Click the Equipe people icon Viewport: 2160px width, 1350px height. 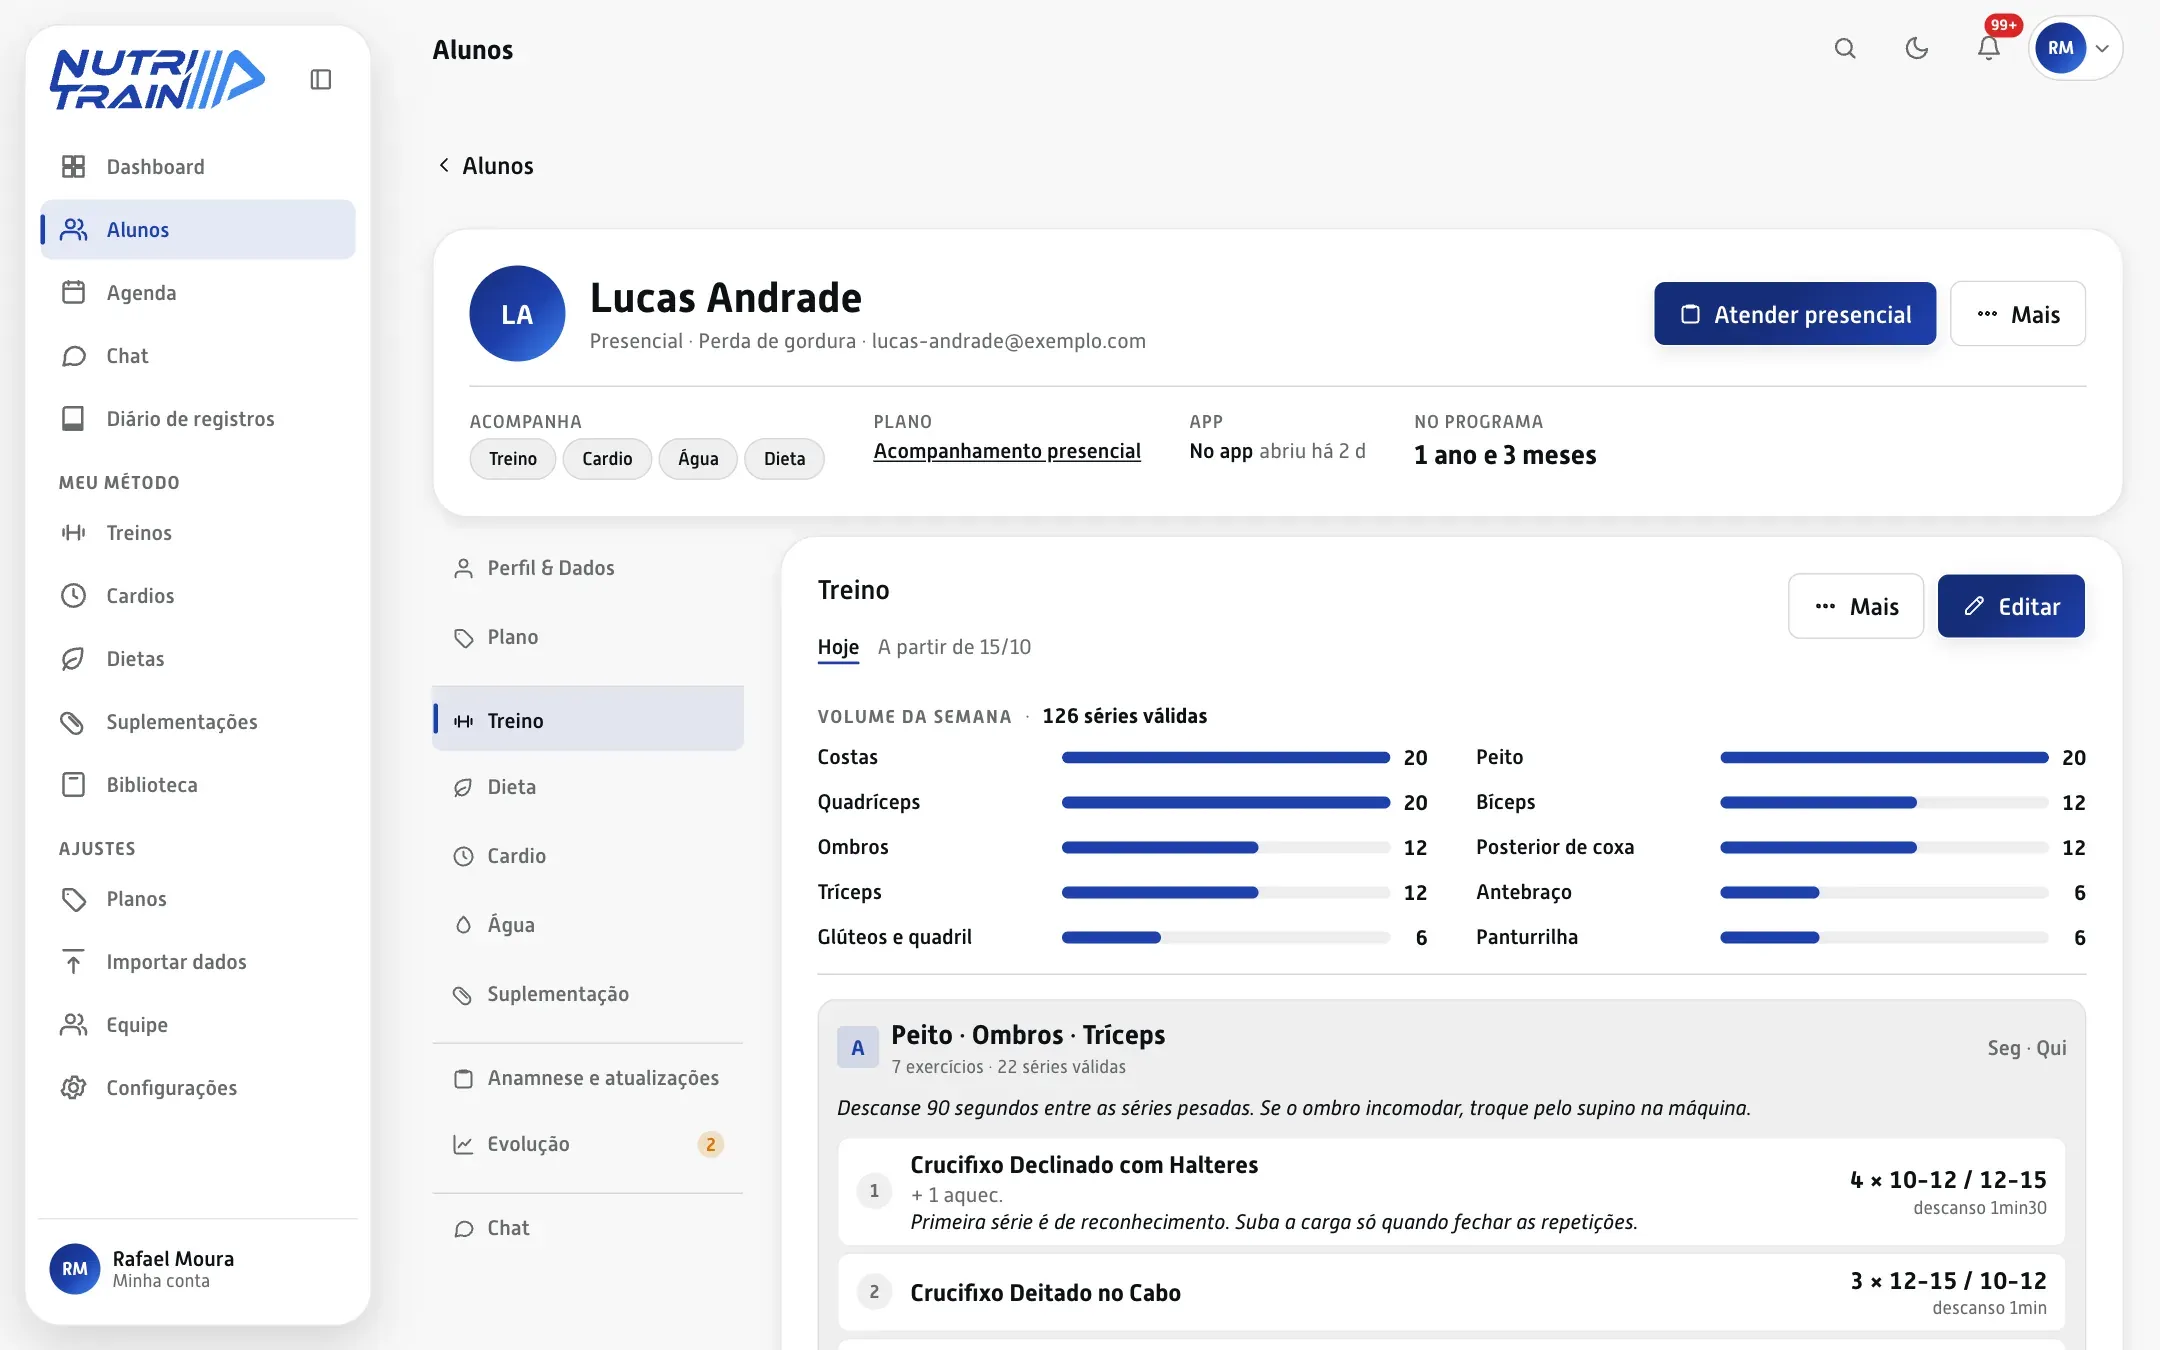point(73,1025)
